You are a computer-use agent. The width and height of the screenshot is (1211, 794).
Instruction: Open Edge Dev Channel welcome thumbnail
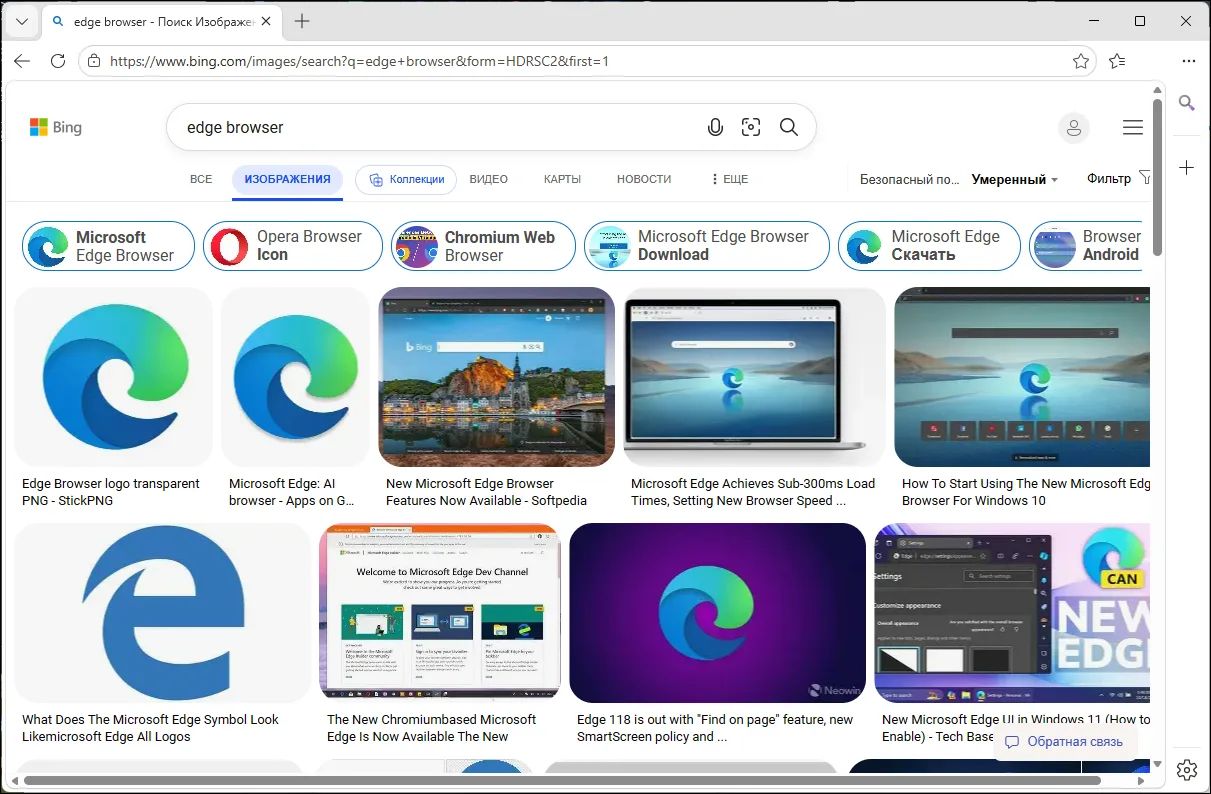point(440,613)
